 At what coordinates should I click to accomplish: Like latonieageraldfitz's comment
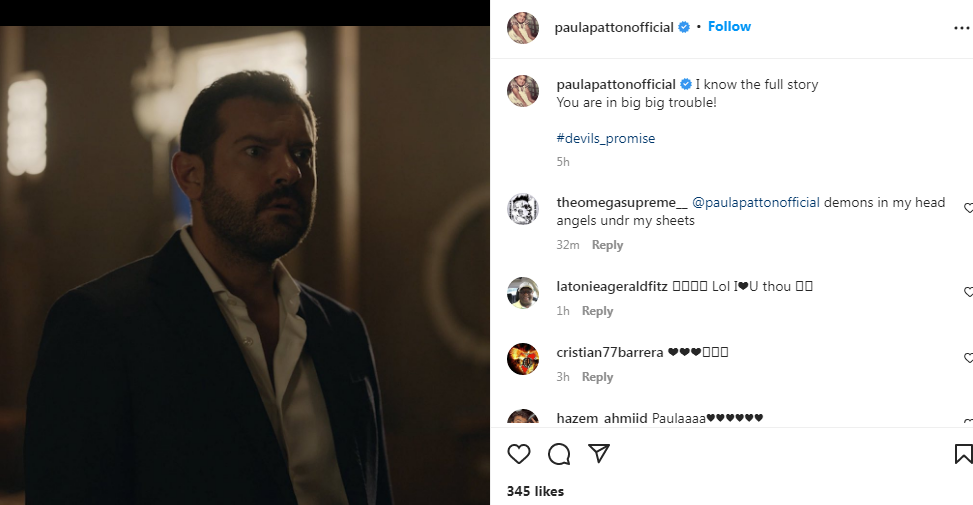(968, 293)
